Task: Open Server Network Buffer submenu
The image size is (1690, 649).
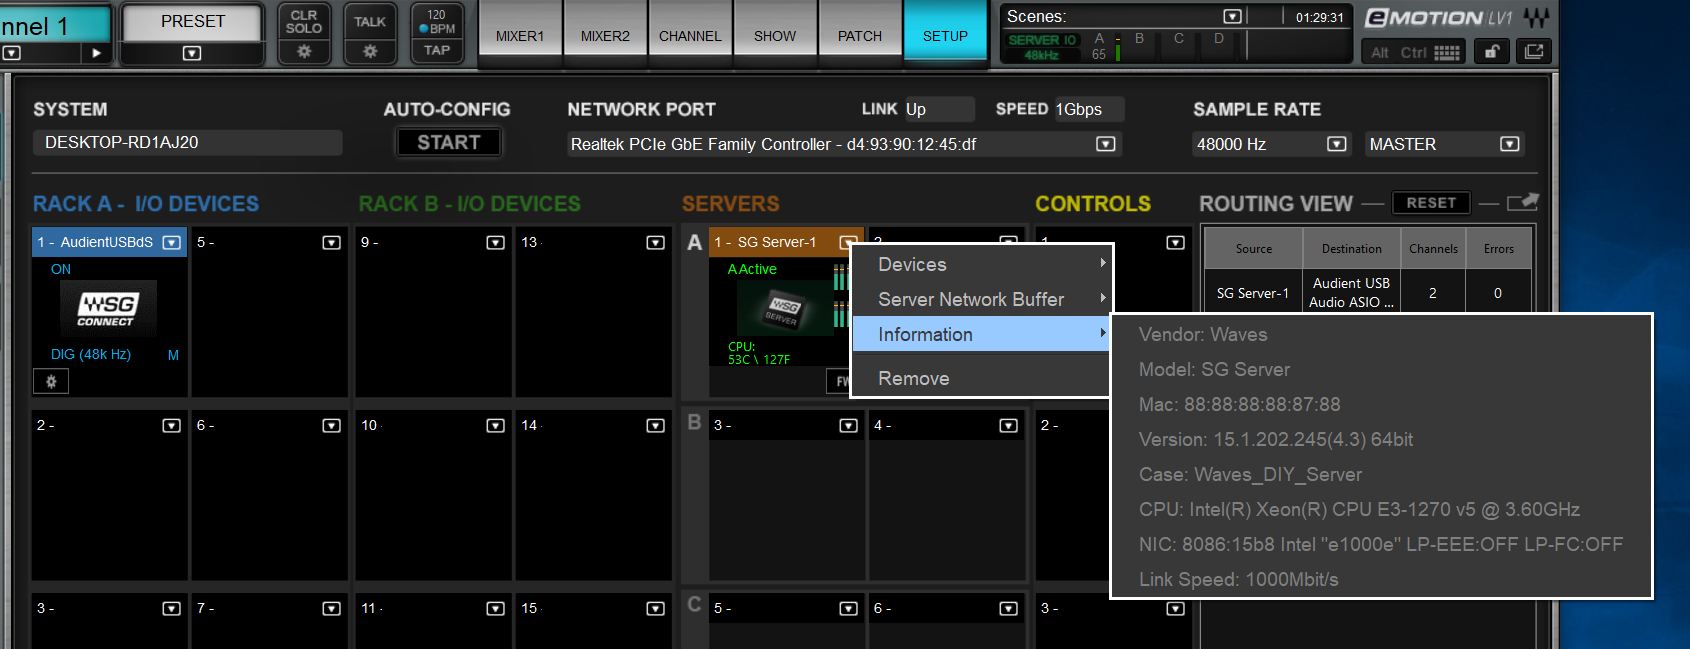Action: (981, 299)
